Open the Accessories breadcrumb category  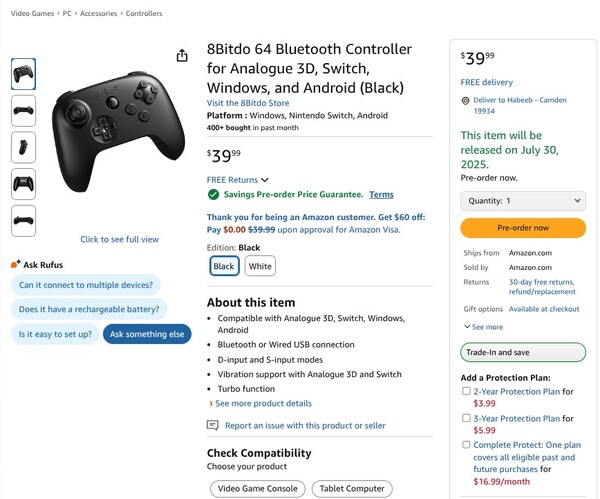click(100, 14)
